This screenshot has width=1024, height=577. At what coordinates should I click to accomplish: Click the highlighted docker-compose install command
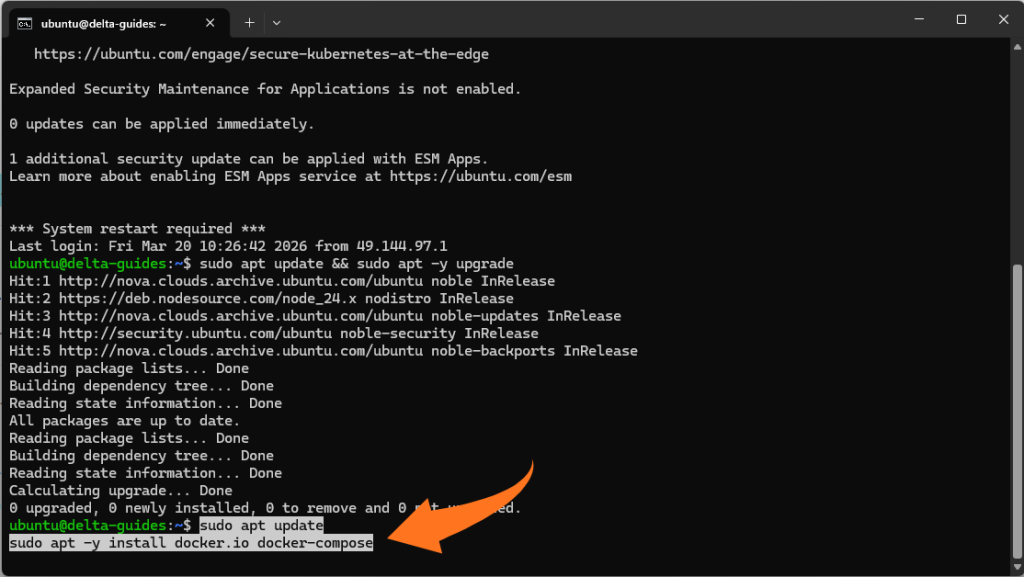189,543
